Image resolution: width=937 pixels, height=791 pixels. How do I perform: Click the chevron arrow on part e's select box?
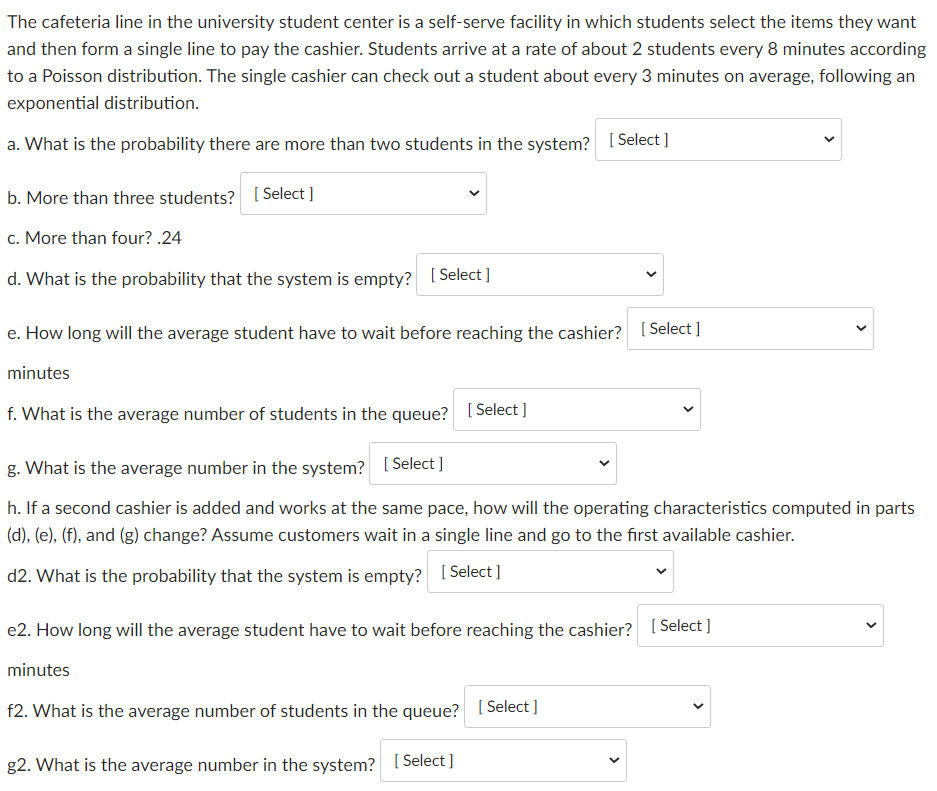[859, 329]
